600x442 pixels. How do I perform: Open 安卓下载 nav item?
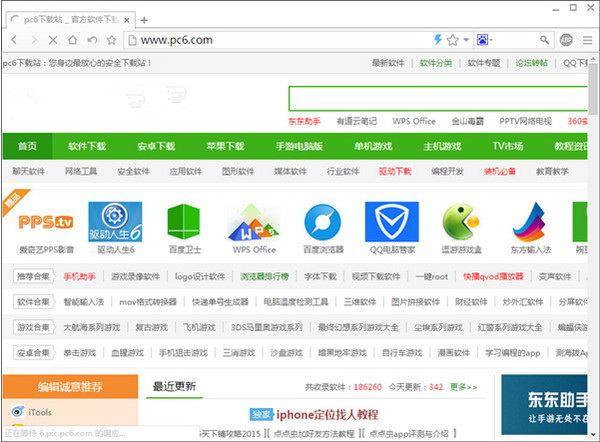point(156,146)
